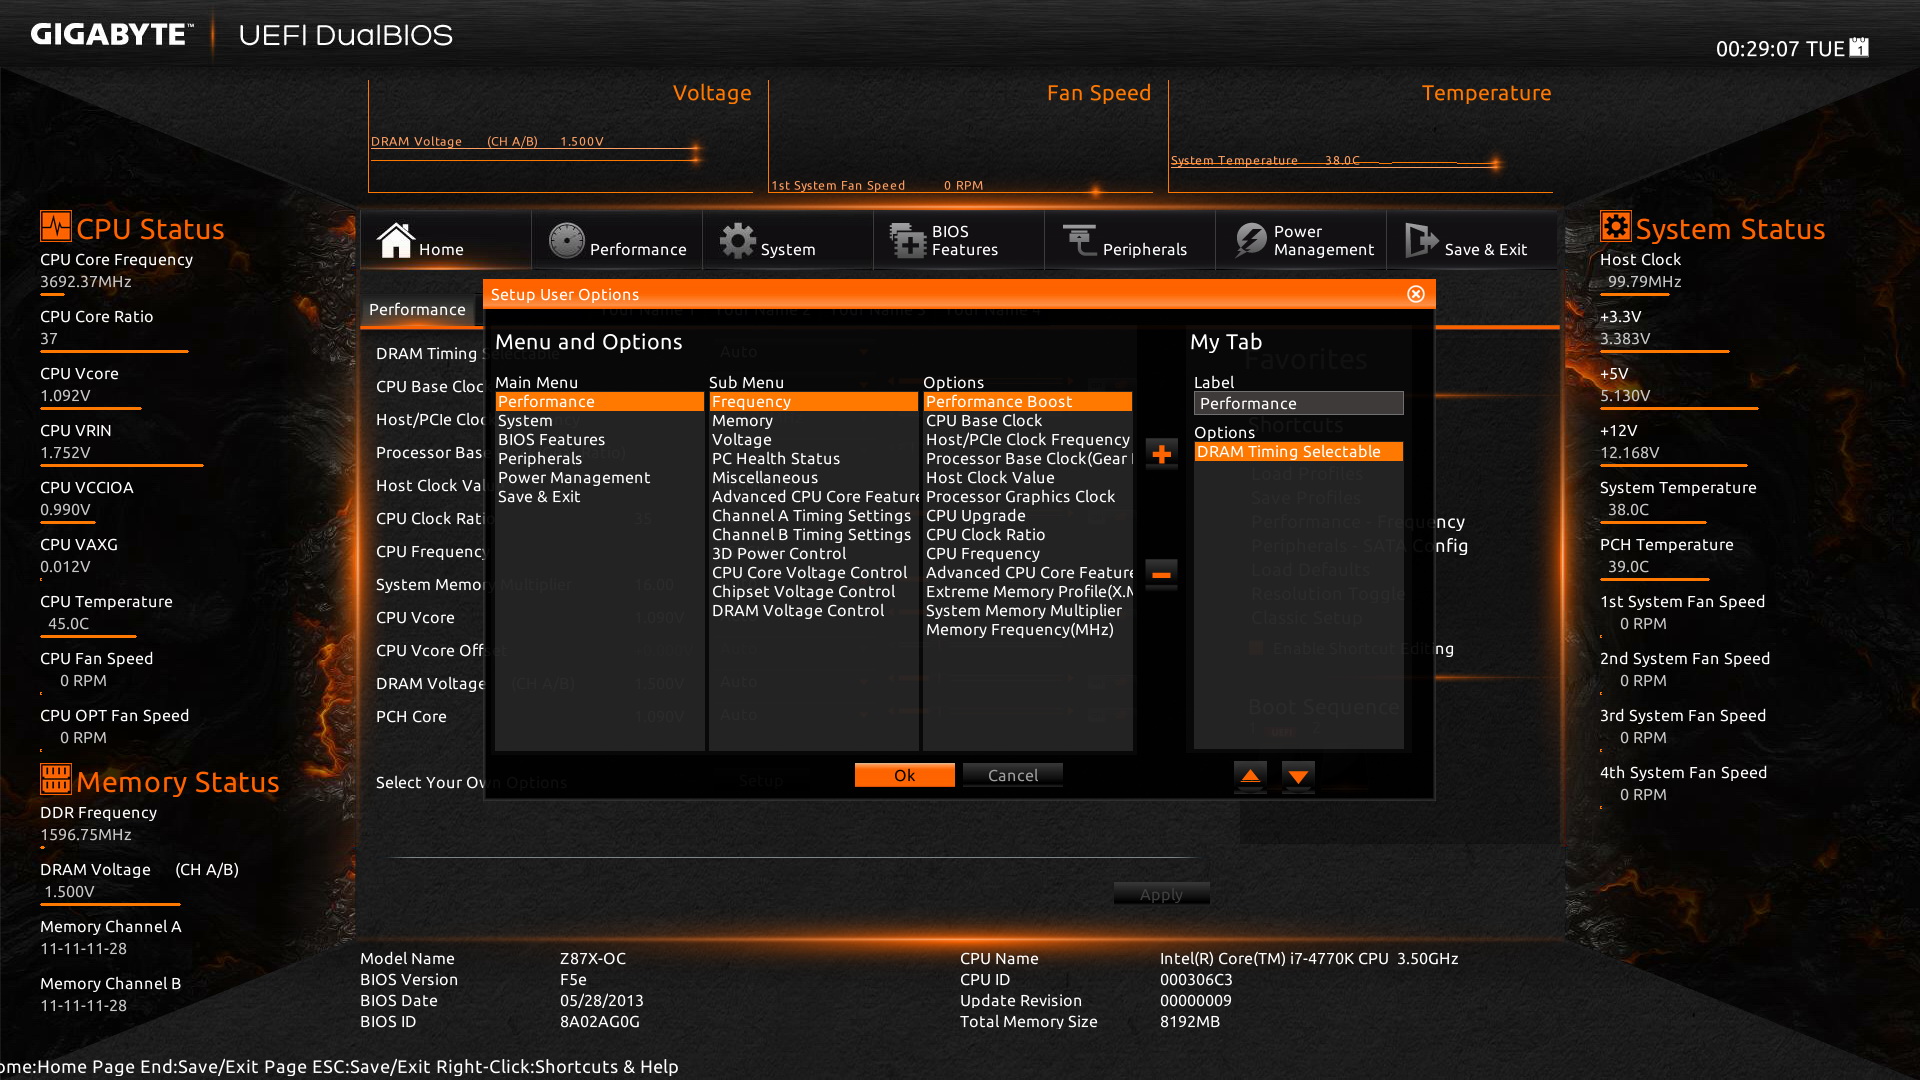Select Memory Frequency(MHz) option

tap(1027, 630)
